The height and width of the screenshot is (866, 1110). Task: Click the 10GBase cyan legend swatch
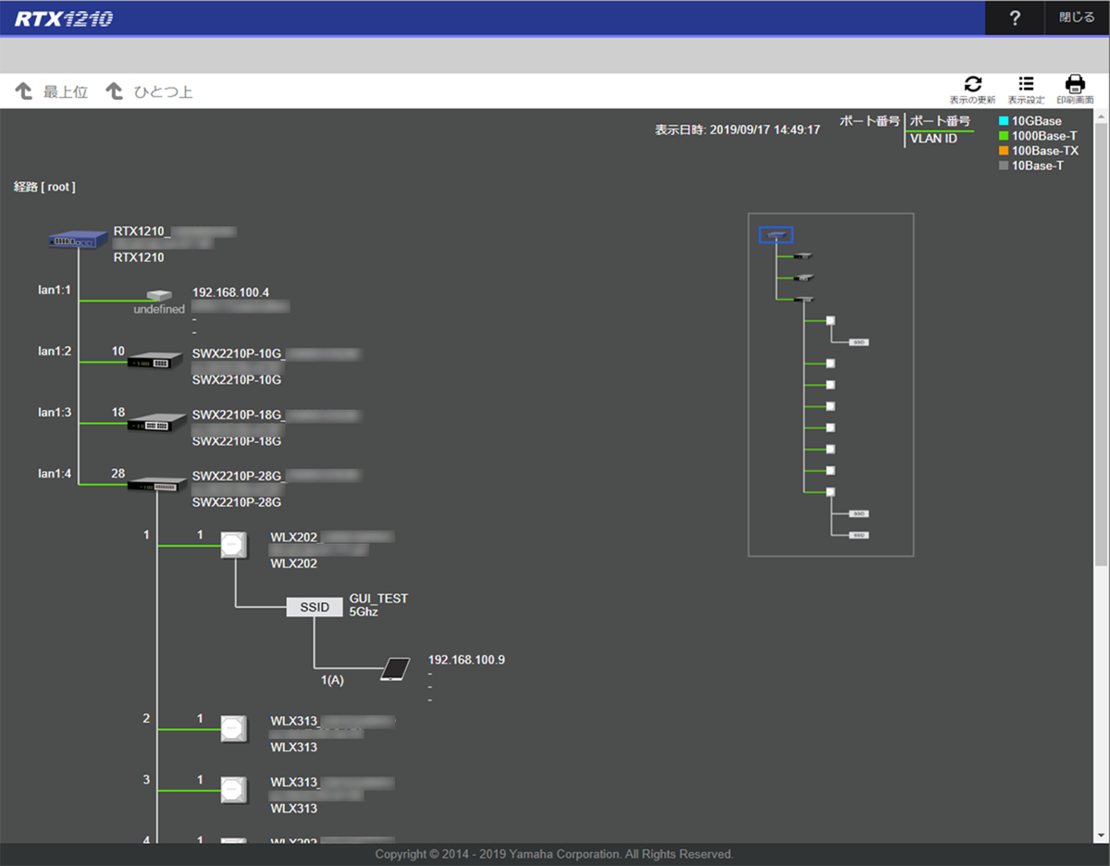[1003, 121]
